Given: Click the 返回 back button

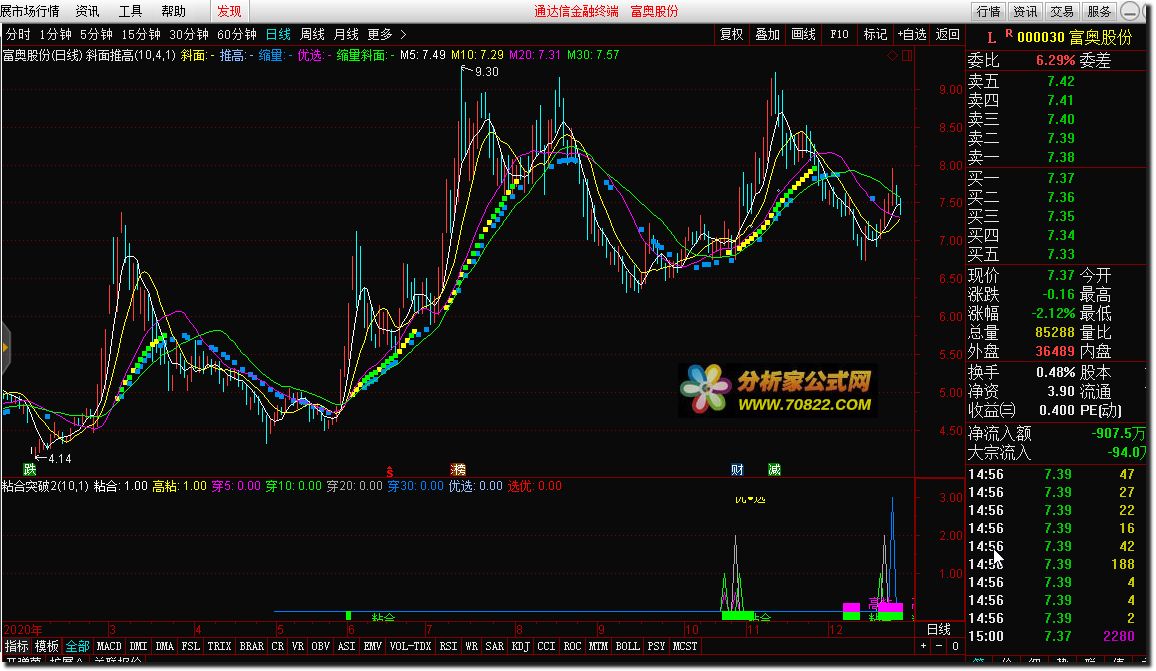Looking at the screenshot, I should (x=947, y=35).
